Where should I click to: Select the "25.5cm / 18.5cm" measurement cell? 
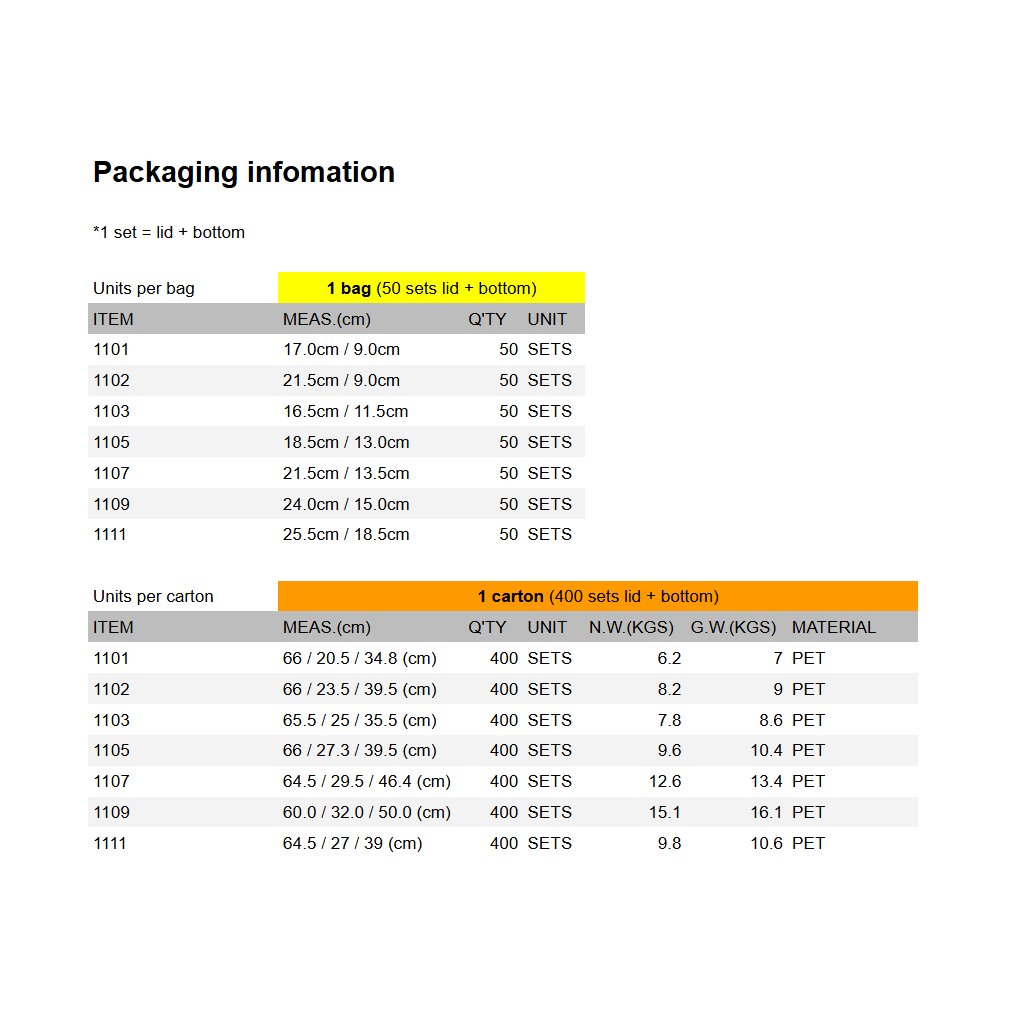(346, 534)
